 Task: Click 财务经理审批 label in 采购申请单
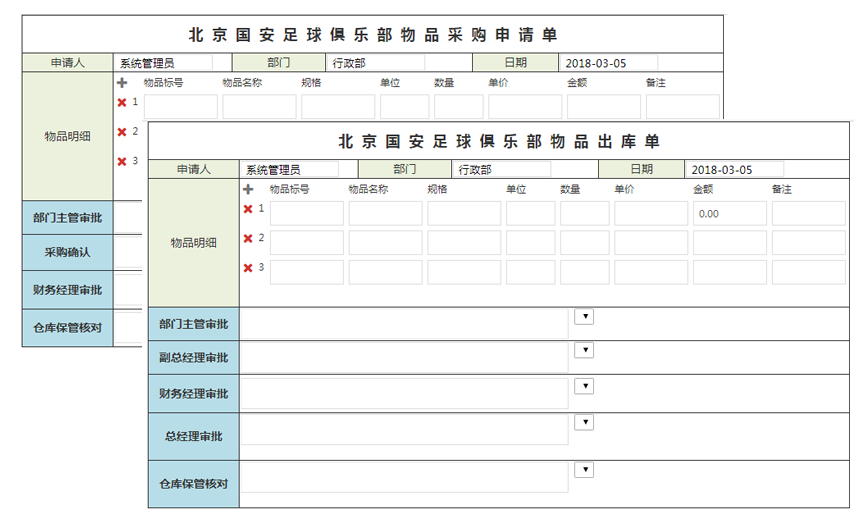(67, 290)
